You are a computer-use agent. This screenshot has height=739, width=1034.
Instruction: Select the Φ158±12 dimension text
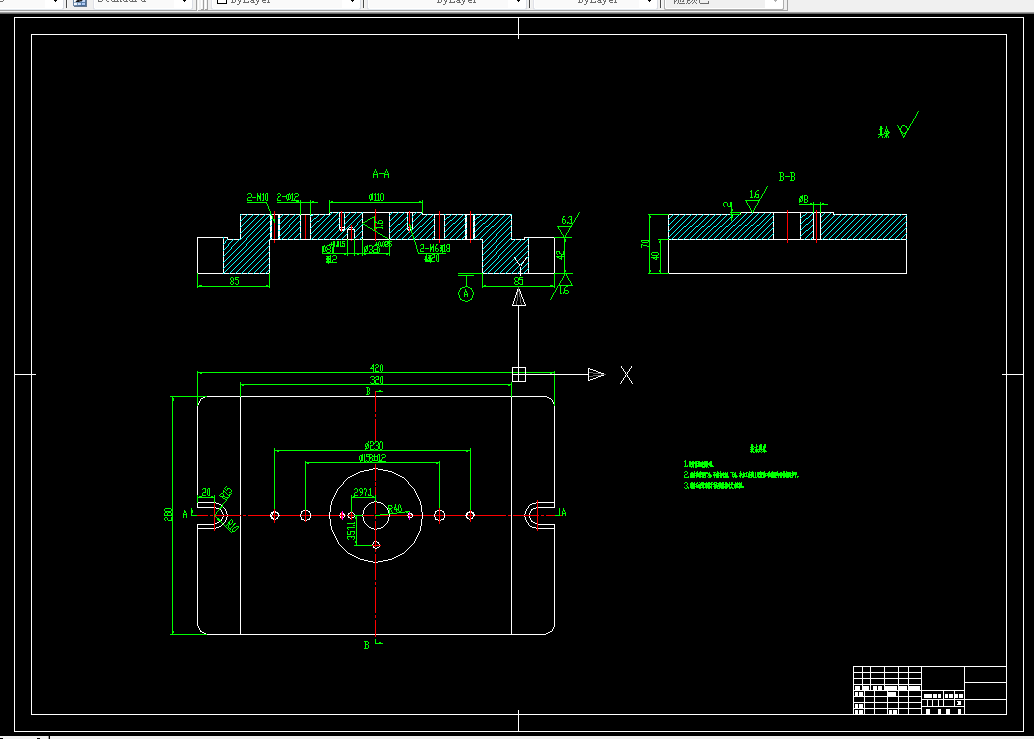pos(373,458)
